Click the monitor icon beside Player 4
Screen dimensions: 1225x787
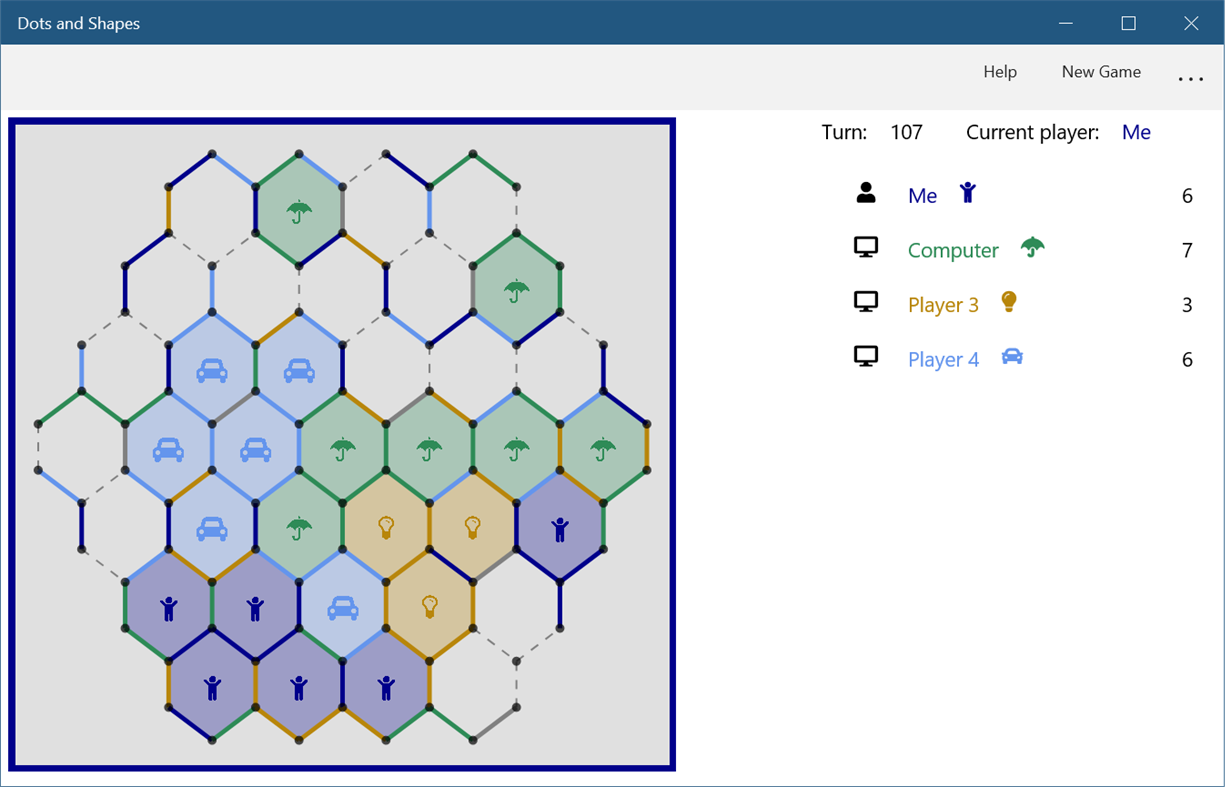866,356
